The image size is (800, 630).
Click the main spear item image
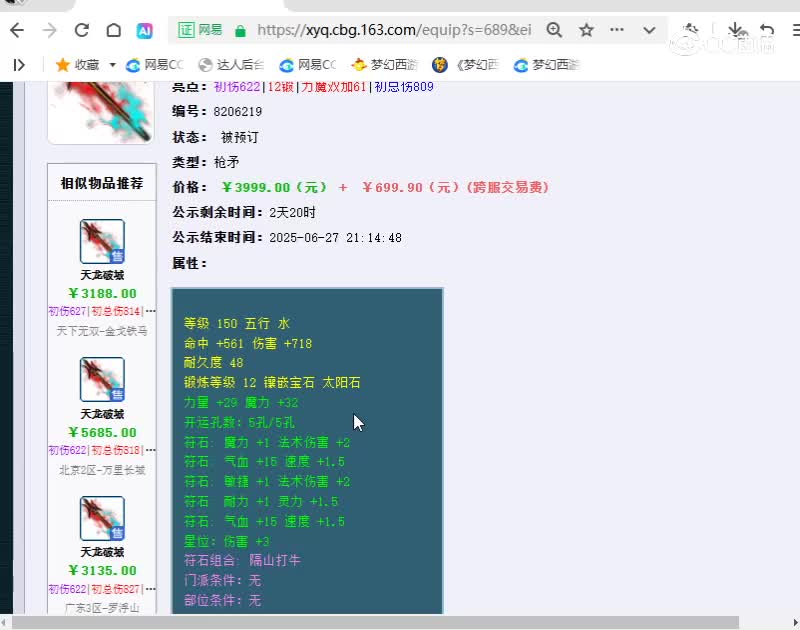point(101,112)
